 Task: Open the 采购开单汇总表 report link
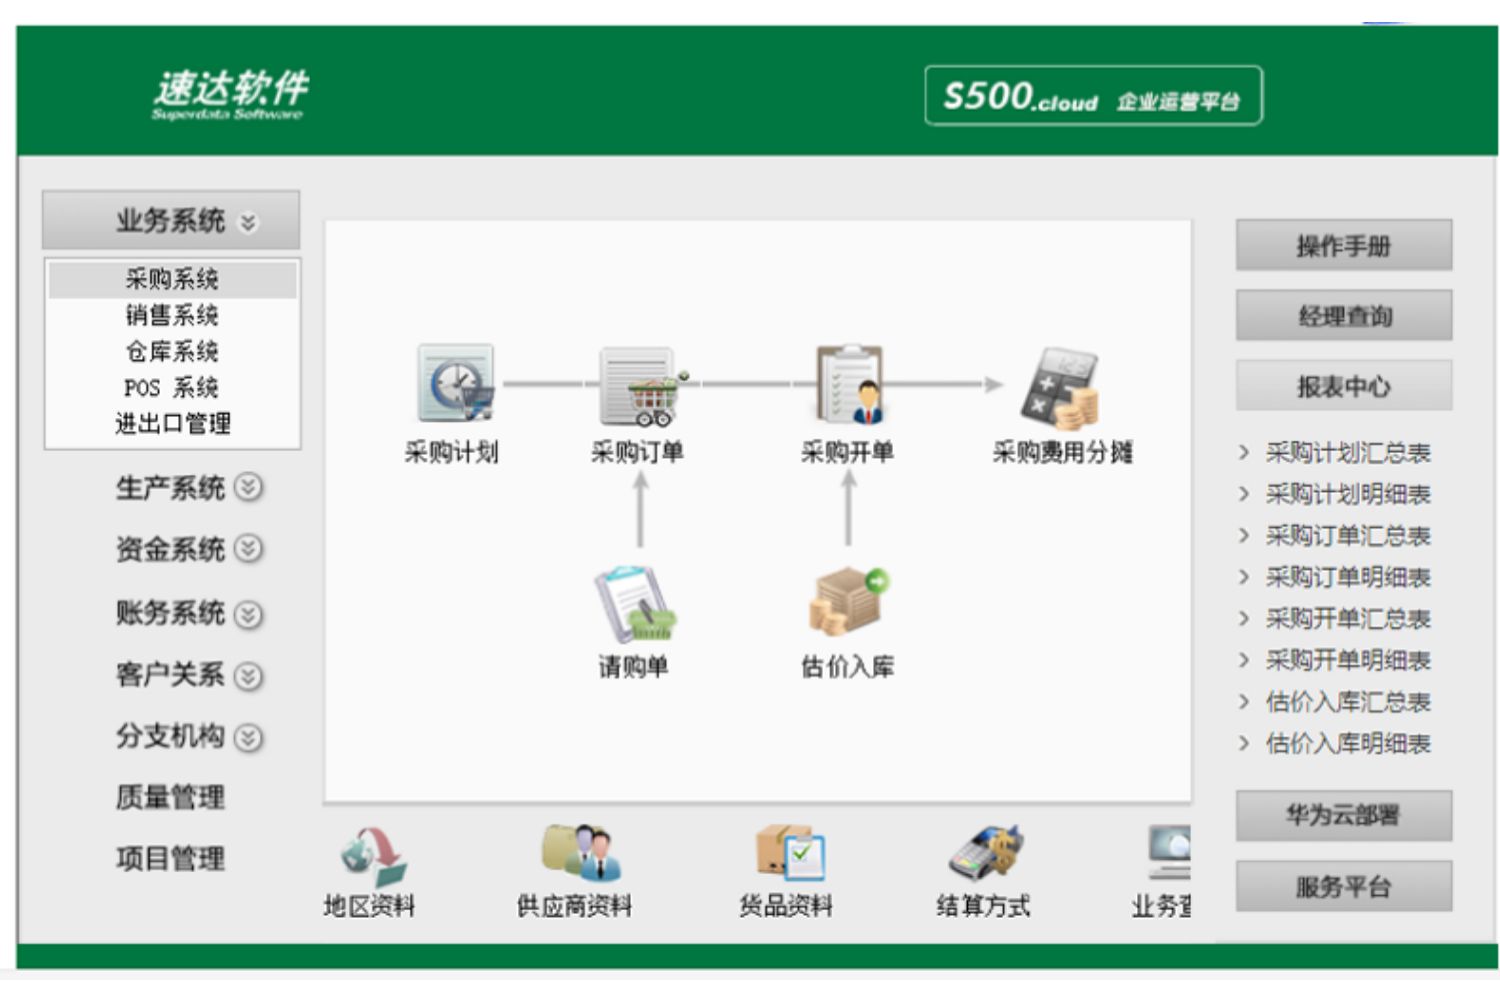coord(1348,619)
